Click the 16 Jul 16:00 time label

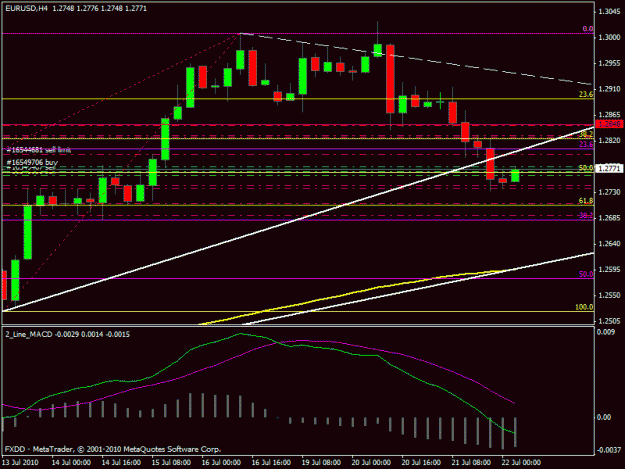point(271,463)
